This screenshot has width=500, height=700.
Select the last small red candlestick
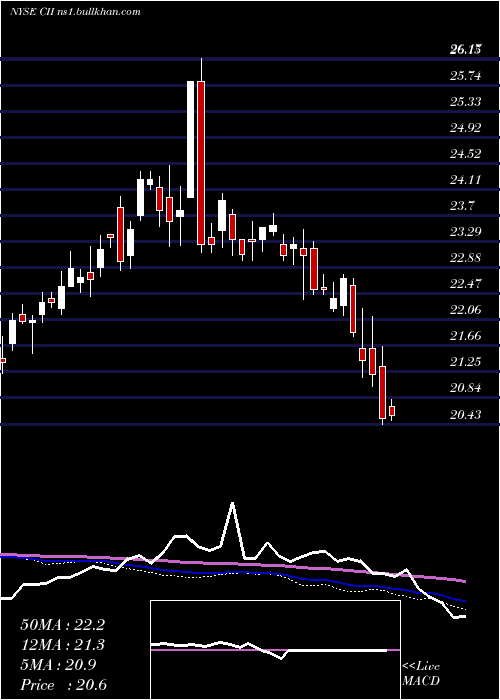pos(392,411)
